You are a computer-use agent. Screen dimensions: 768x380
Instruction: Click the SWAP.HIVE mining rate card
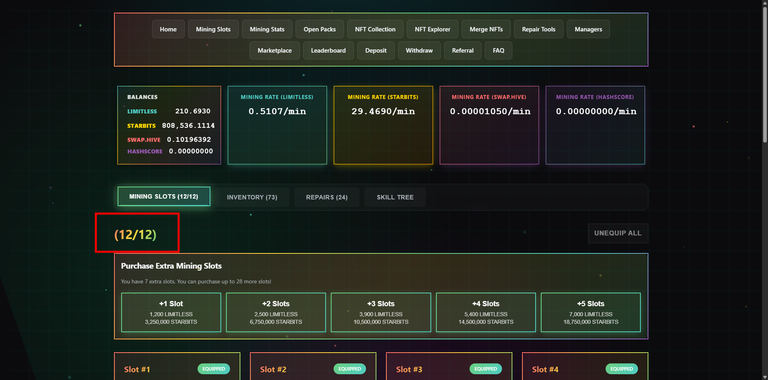pyautogui.click(x=489, y=125)
